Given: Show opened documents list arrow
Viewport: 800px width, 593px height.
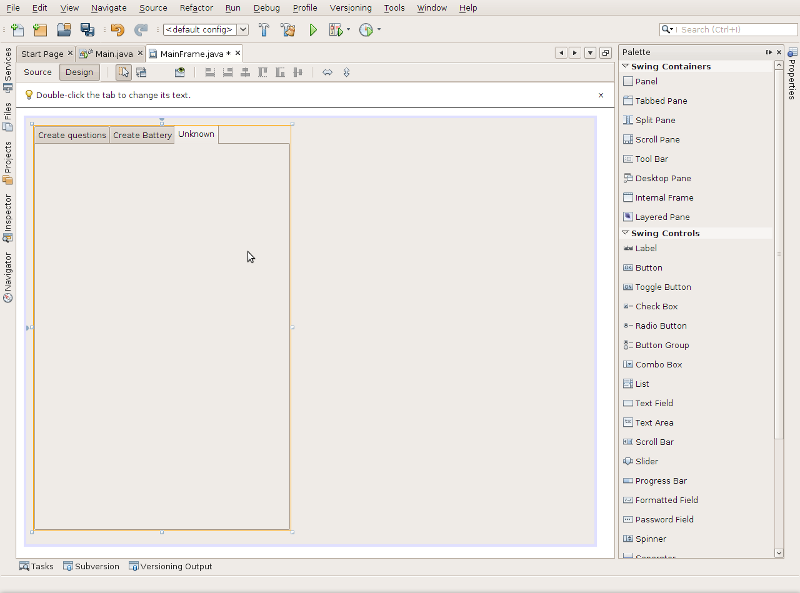Looking at the screenshot, I should tap(590, 53).
